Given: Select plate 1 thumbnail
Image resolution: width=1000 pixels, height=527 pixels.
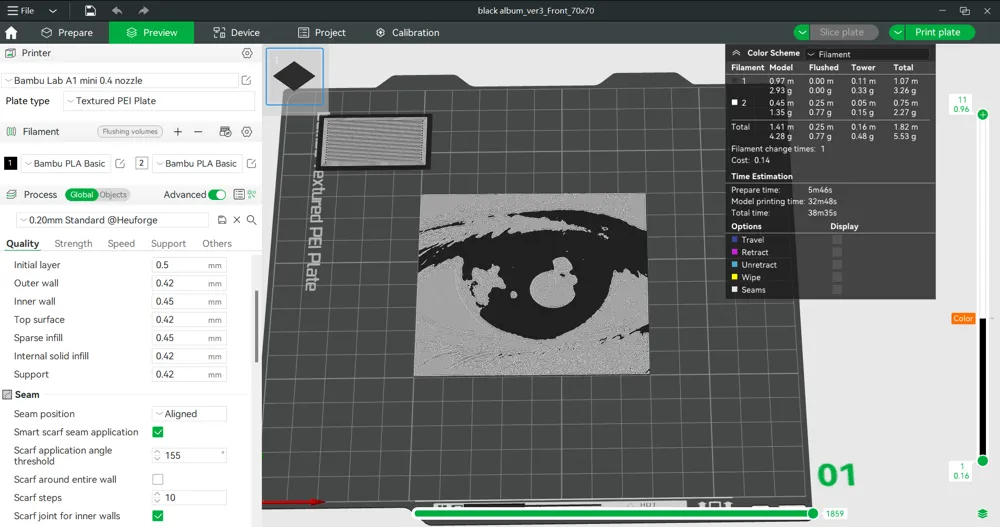Looking at the screenshot, I should (x=295, y=76).
